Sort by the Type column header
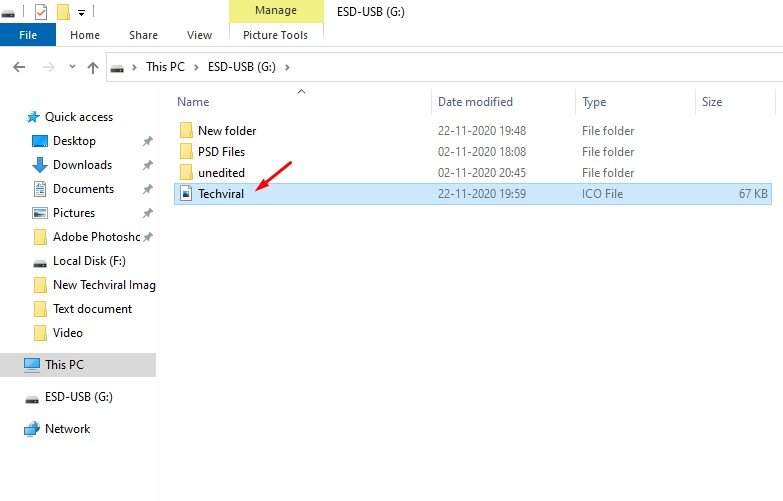Screen dimensions: 783x501 click(x=594, y=102)
